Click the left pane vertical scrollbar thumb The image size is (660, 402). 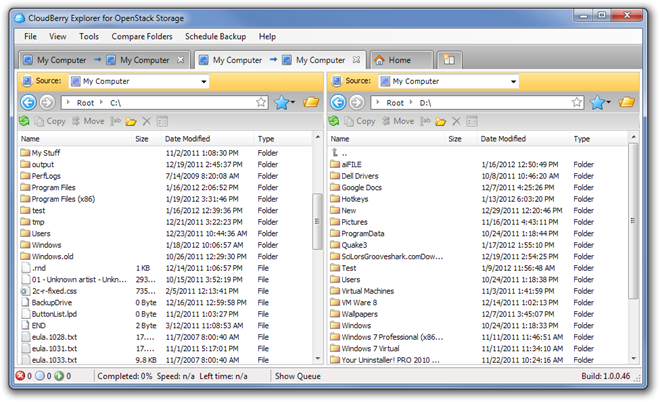point(317,221)
